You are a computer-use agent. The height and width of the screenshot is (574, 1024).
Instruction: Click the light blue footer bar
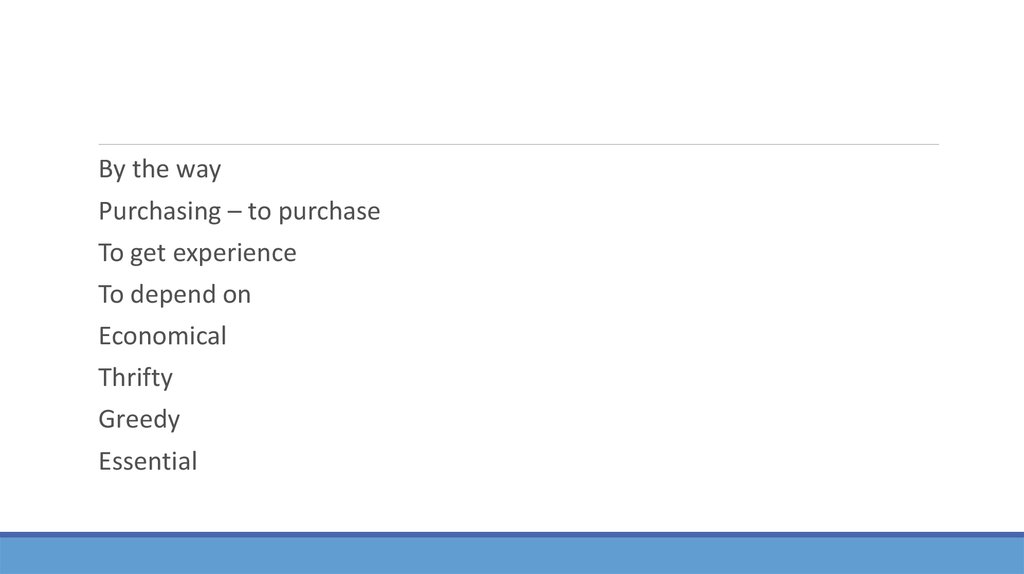tap(512, 556)
